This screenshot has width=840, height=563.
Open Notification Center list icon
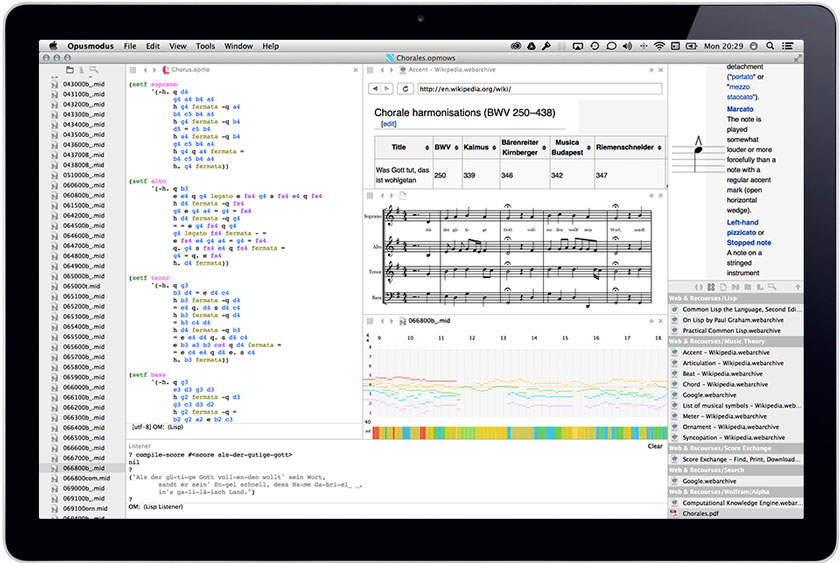pos(788,46)
